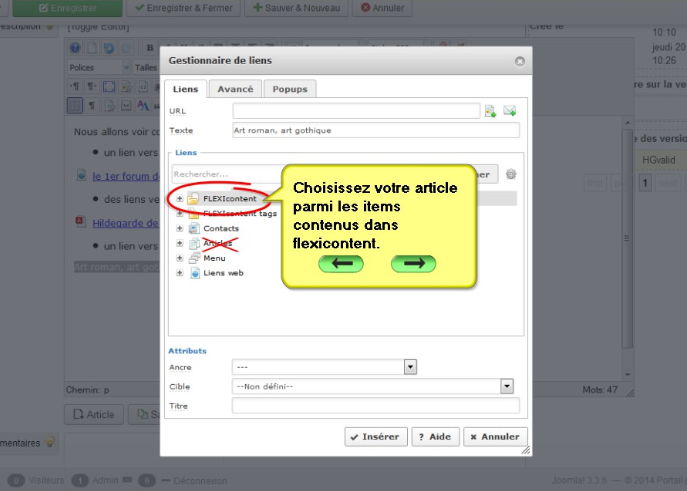Click the email link icon beside the URL field
This screenshot has height=491, width=687.
(x=509, y=110)
